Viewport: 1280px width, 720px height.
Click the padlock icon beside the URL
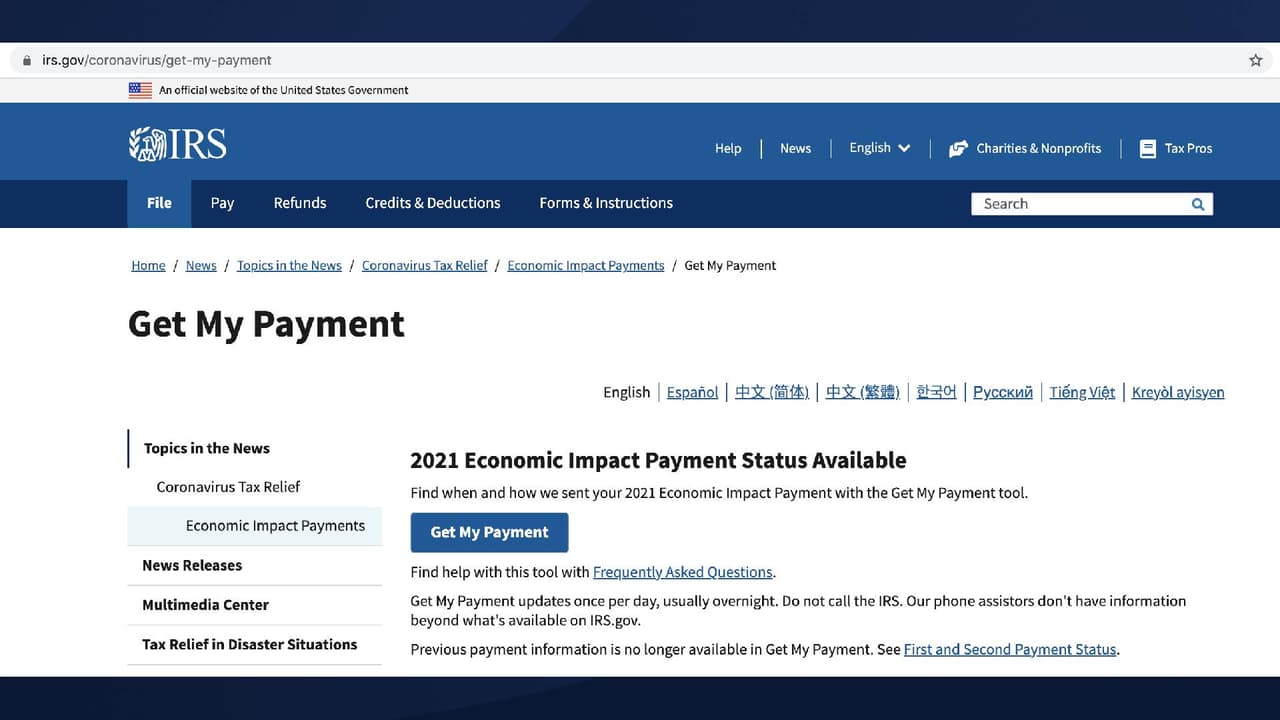[x=26, y=60]
